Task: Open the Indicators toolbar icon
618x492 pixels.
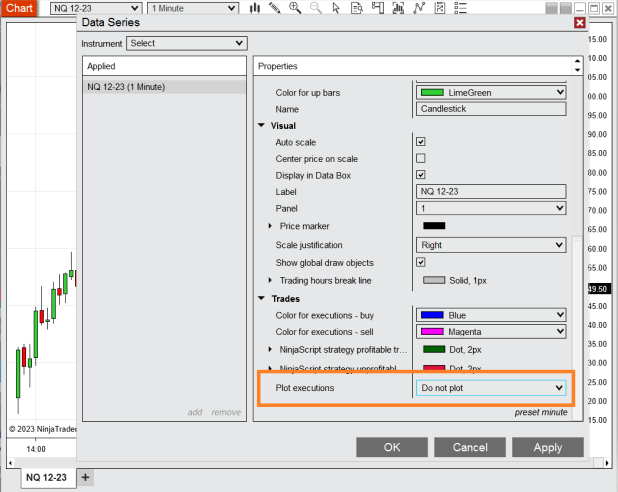Action: [x=419, y=8]
